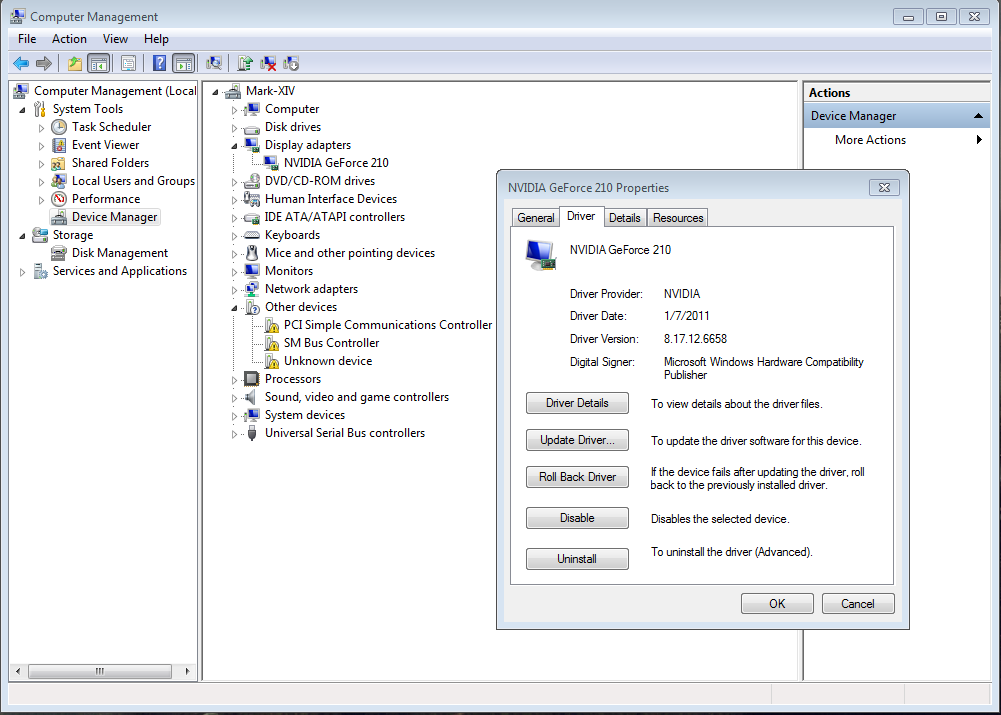Toggle Show/Hide Action Pane toolbar icon
Image resolution: width=1001 pixels, height=715 pixels.
(x=183, y=63)
